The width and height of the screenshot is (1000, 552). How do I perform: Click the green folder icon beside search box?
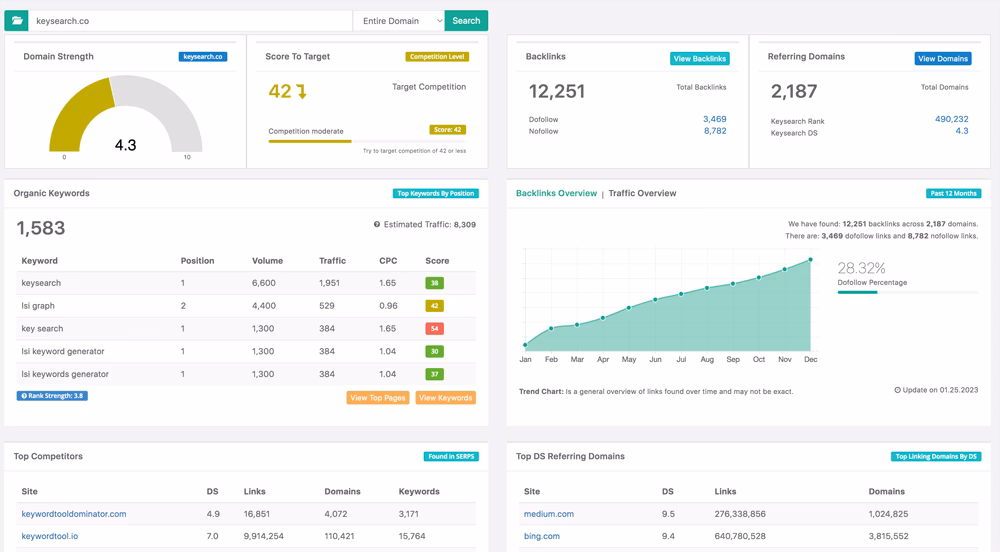17,20
